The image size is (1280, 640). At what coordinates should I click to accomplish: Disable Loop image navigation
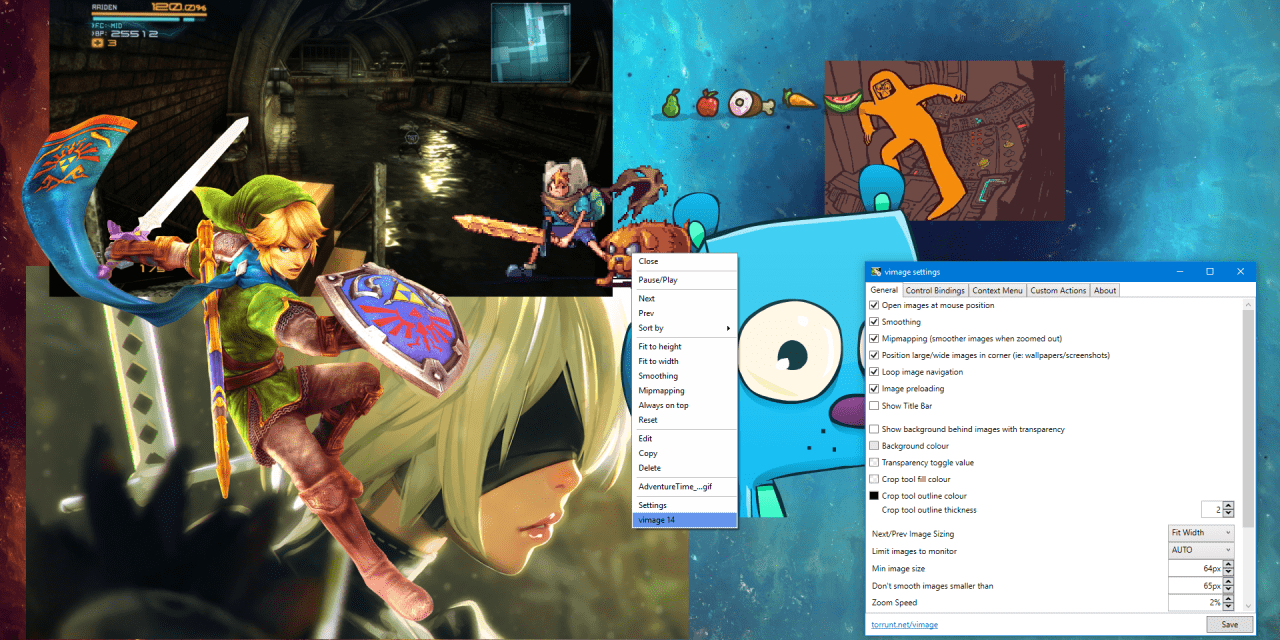click(x=874, y=372)
